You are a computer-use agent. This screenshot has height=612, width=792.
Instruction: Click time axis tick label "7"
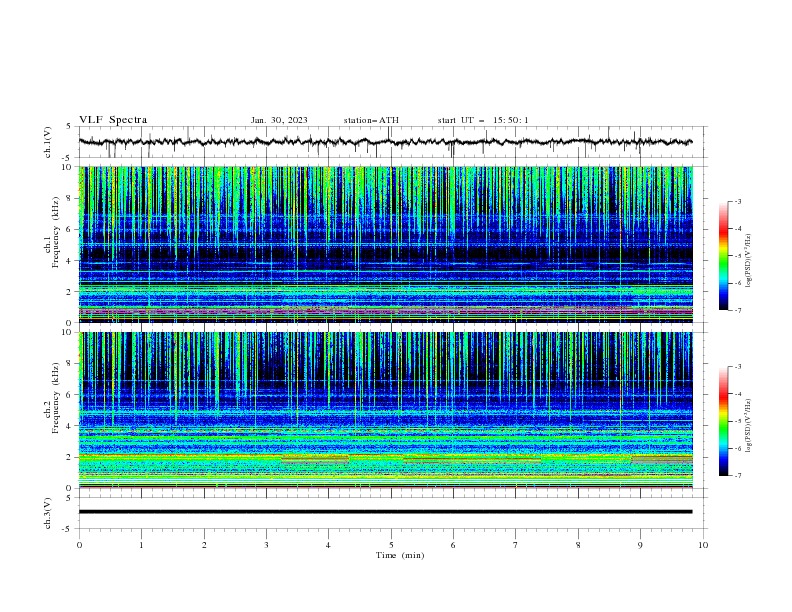[516, 545]
